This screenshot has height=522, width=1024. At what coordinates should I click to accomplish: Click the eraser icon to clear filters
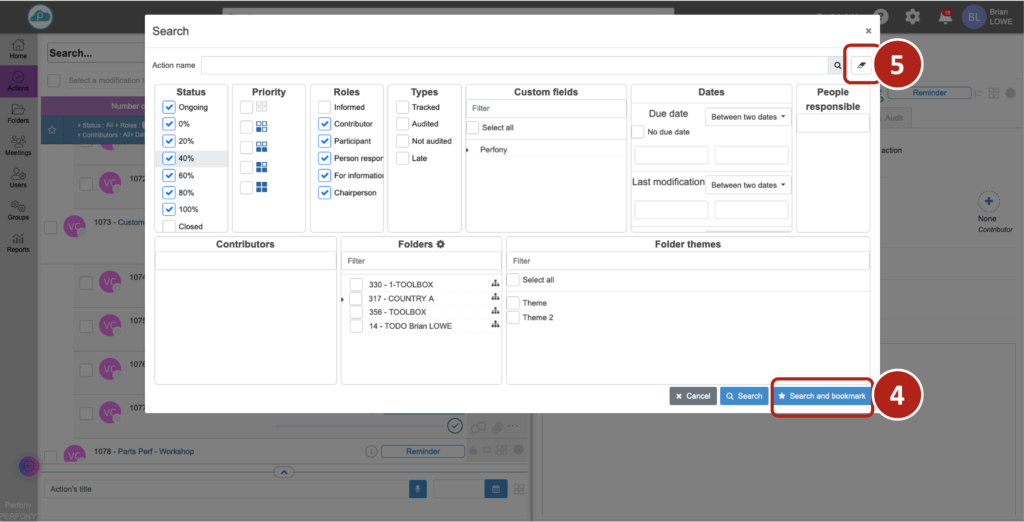point(862,65)
